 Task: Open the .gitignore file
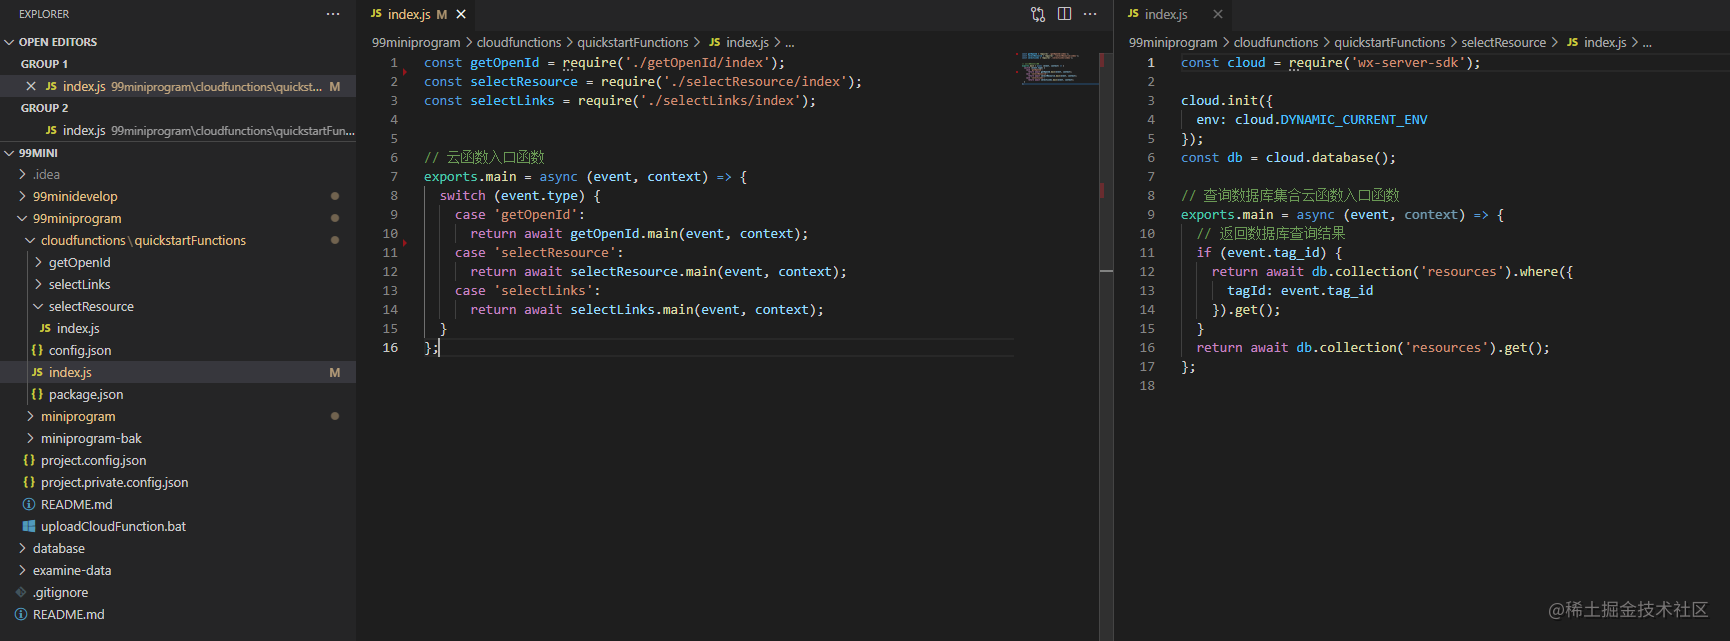(x=178, y=593)
